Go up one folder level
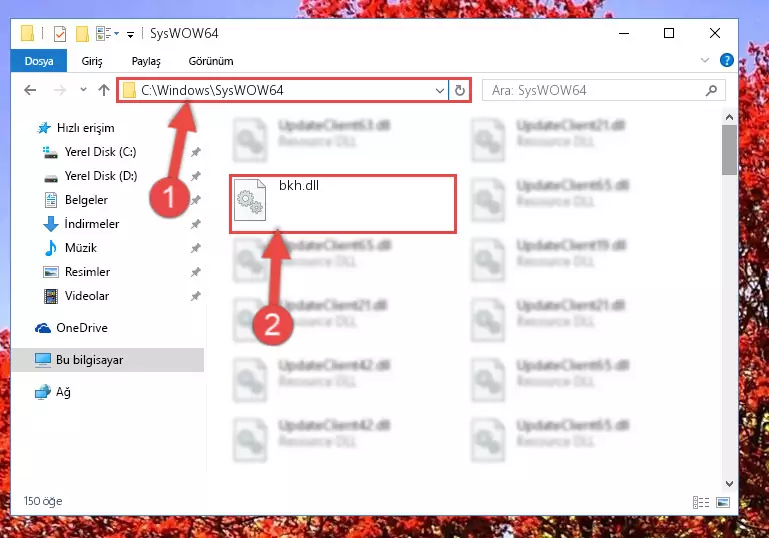769x538 pixels. [x=103, y=90]
